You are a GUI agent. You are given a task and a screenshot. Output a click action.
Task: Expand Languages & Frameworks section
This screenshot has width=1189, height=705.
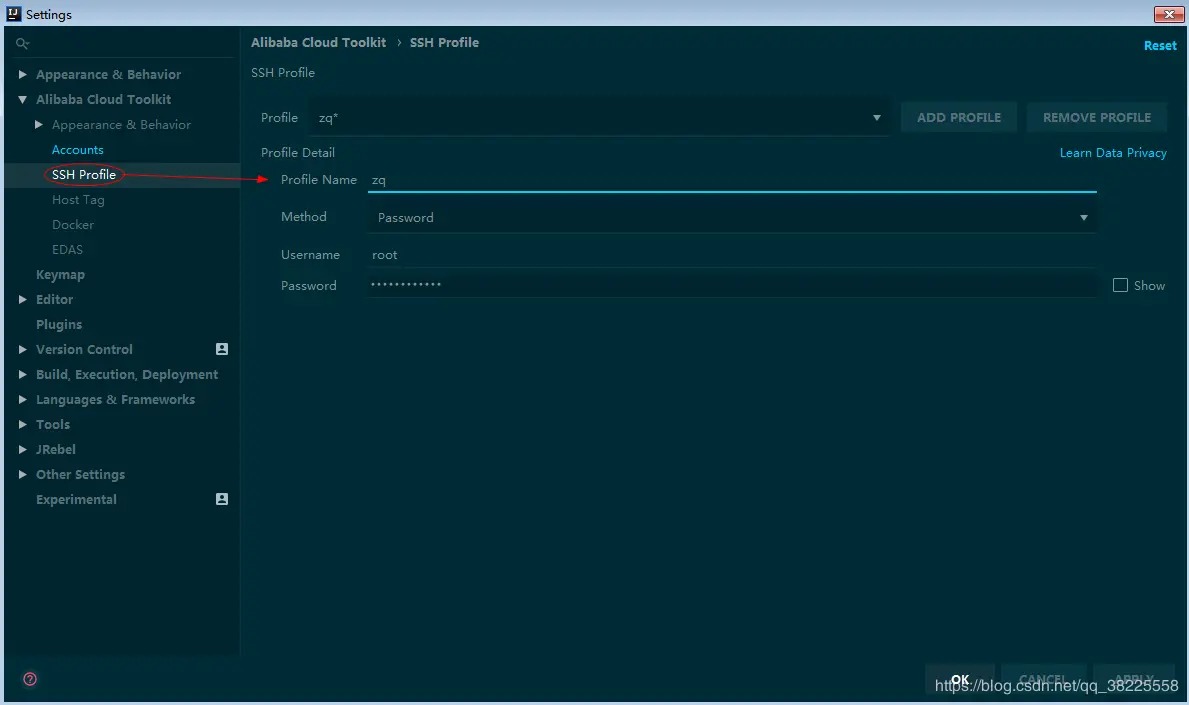[23, 400]
